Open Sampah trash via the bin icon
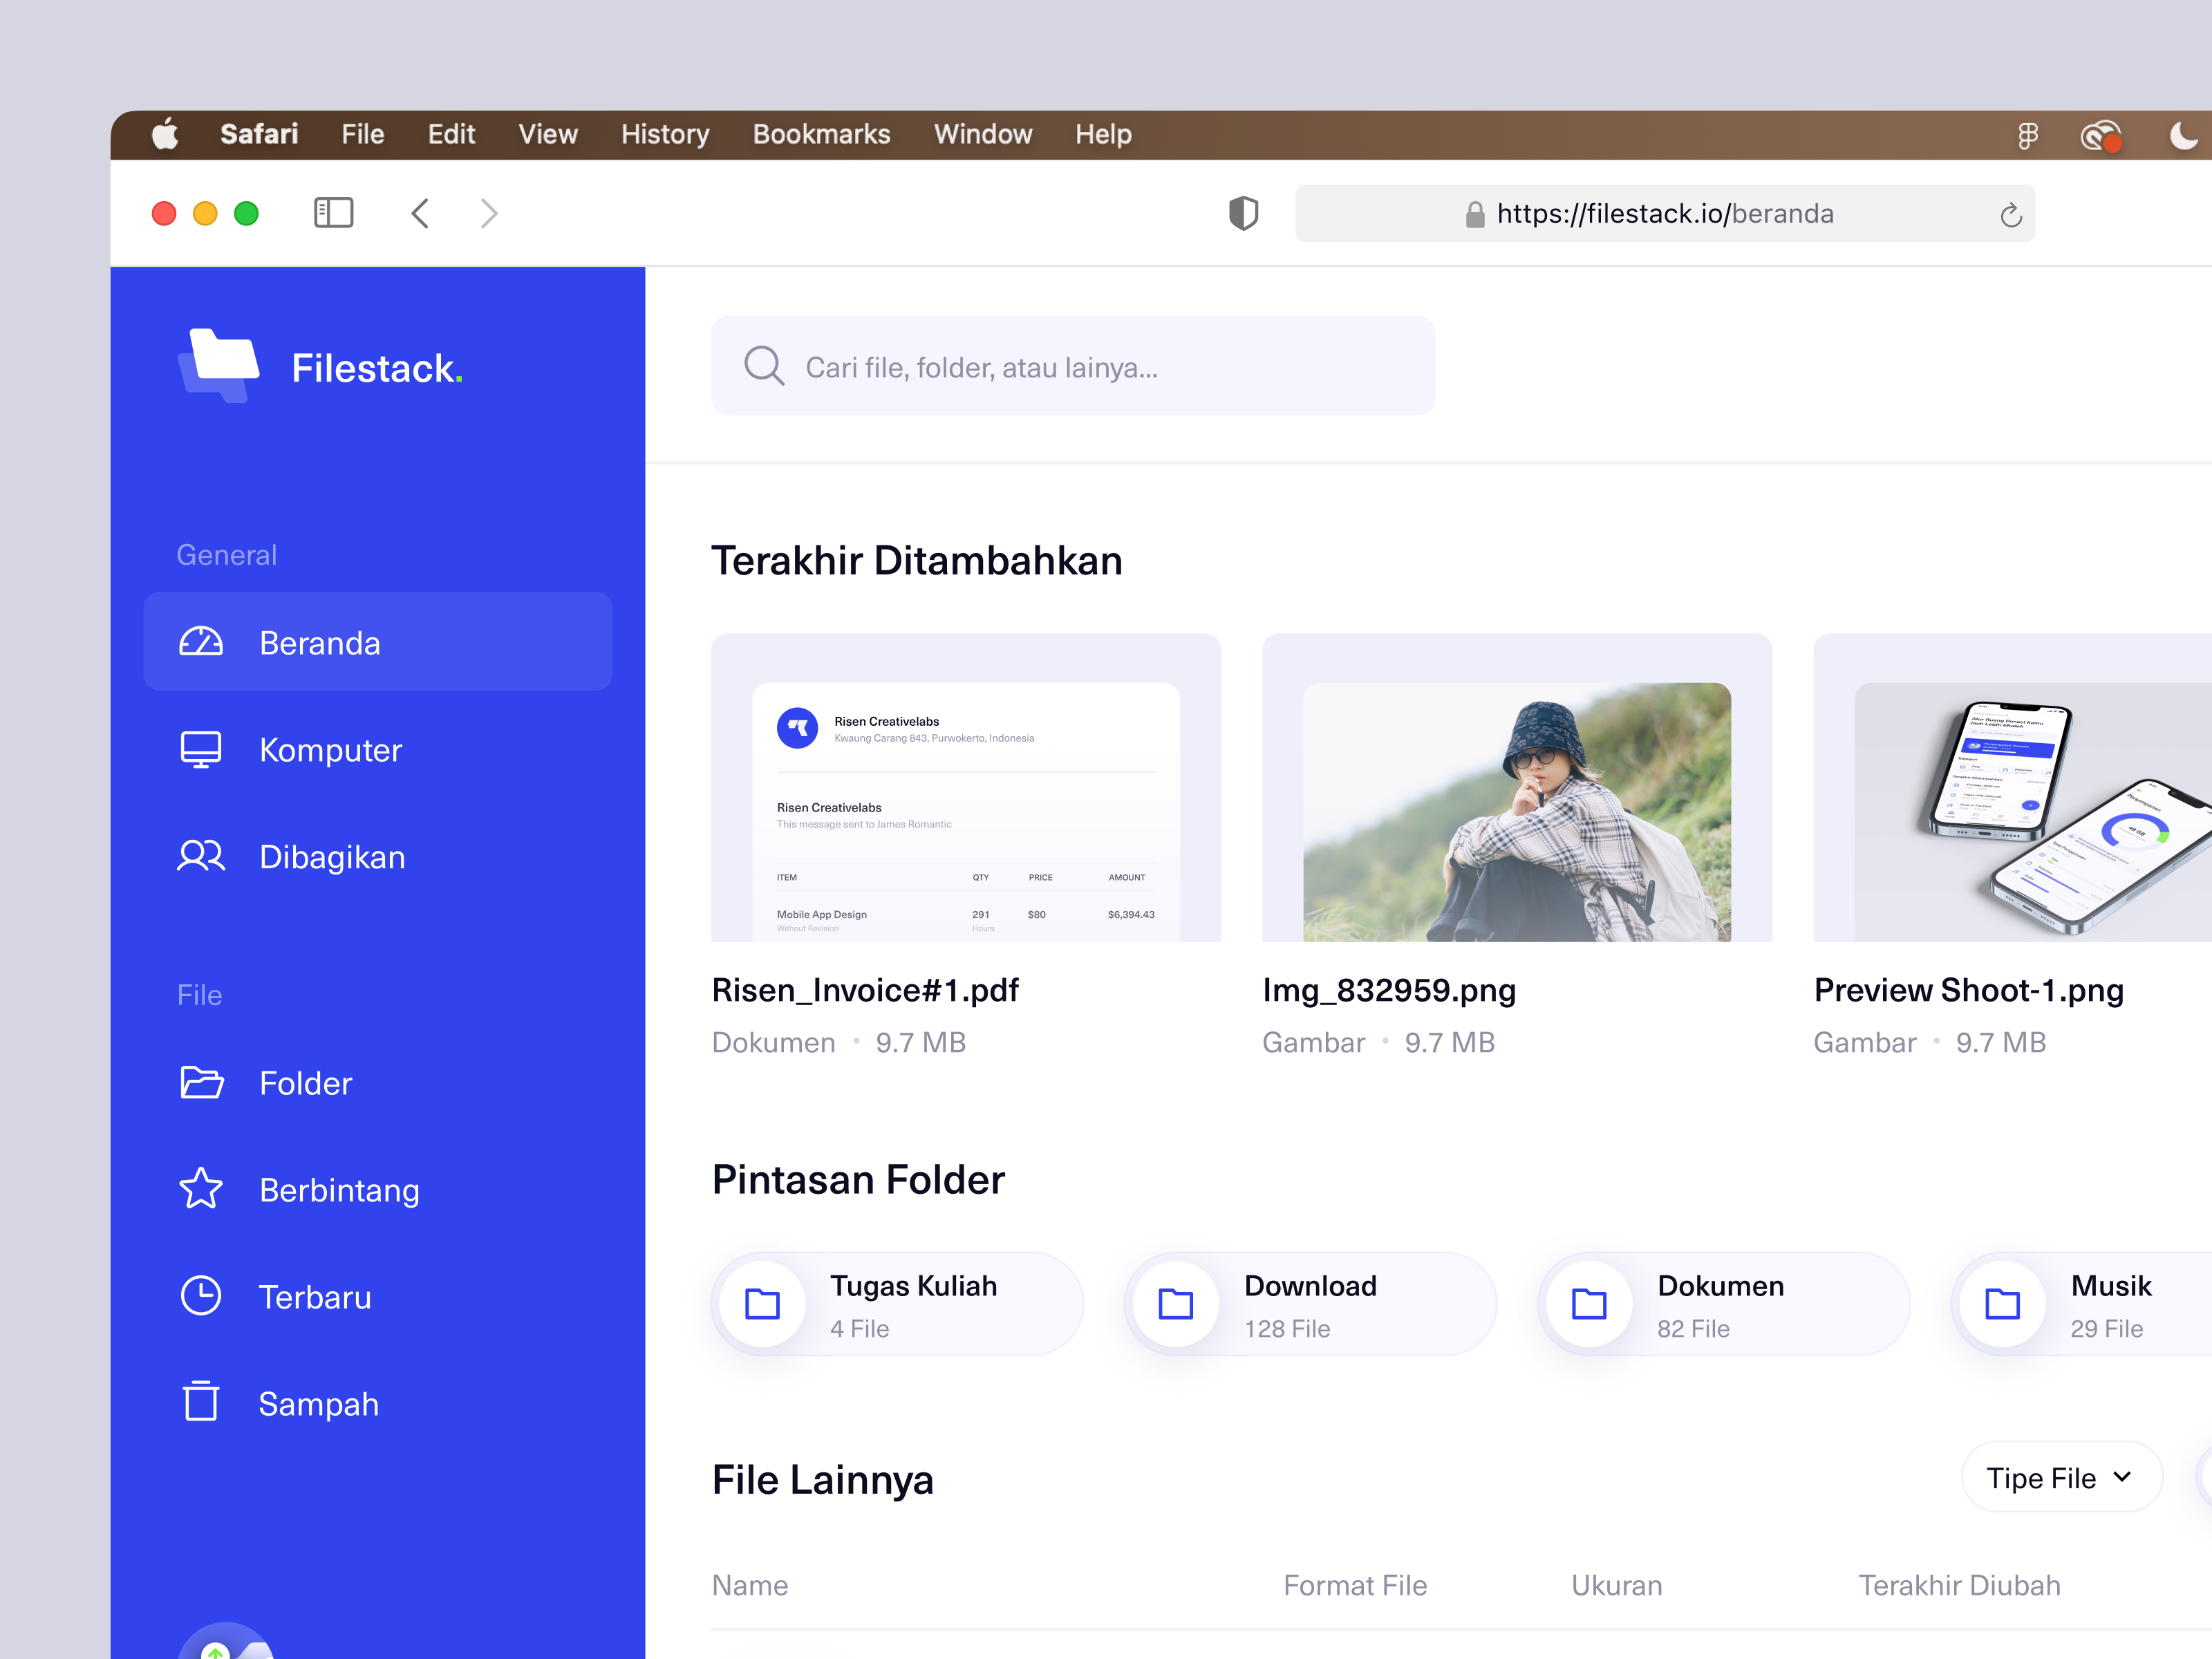 (x=201, y=1403)
